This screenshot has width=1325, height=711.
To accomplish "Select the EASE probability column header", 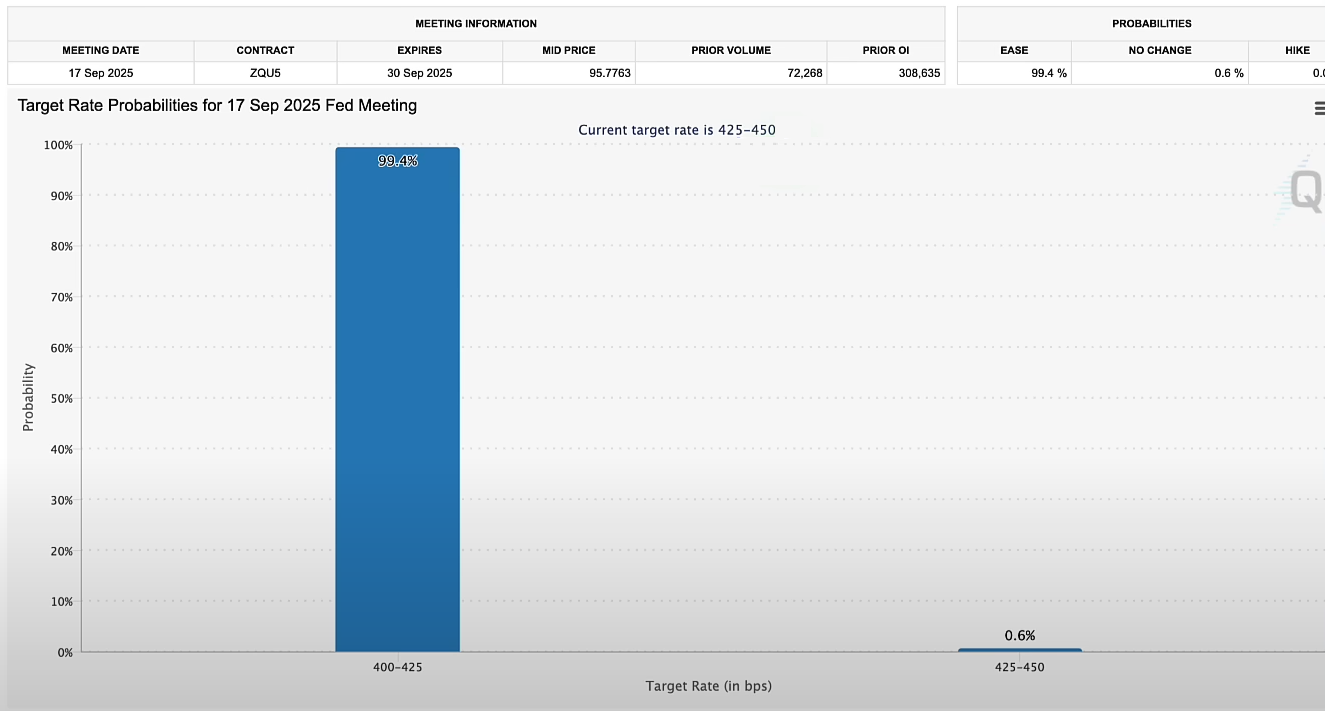I will [1014, 50].
